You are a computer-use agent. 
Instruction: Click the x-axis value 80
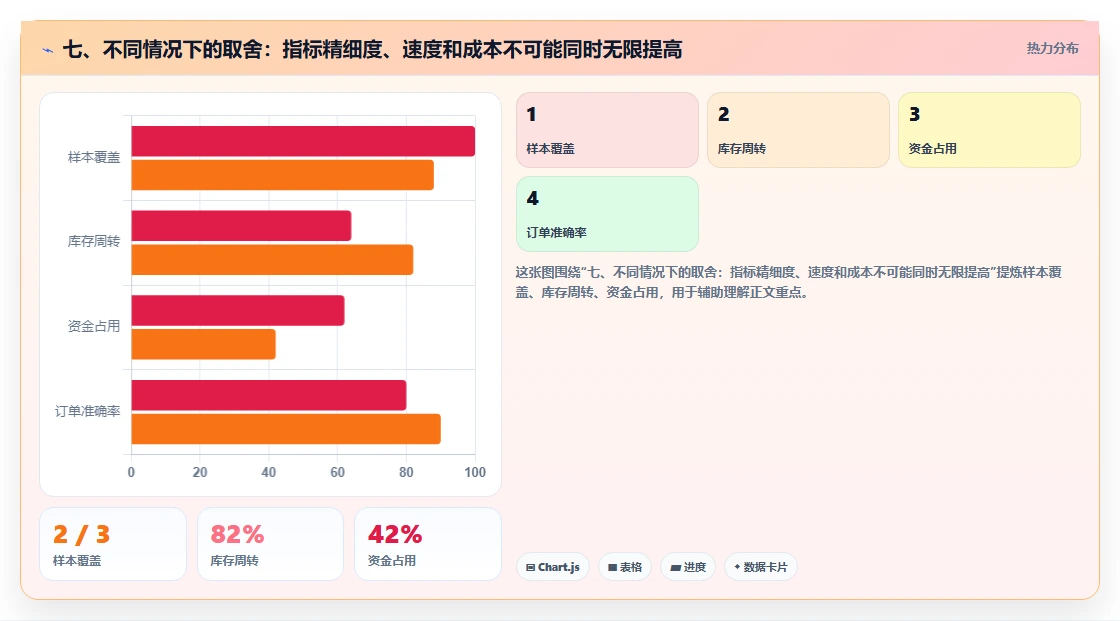click(406, 472)
